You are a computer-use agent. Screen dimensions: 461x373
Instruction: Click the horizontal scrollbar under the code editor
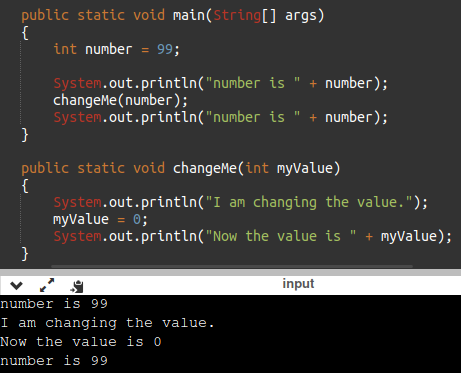click(x=232, y=266)
